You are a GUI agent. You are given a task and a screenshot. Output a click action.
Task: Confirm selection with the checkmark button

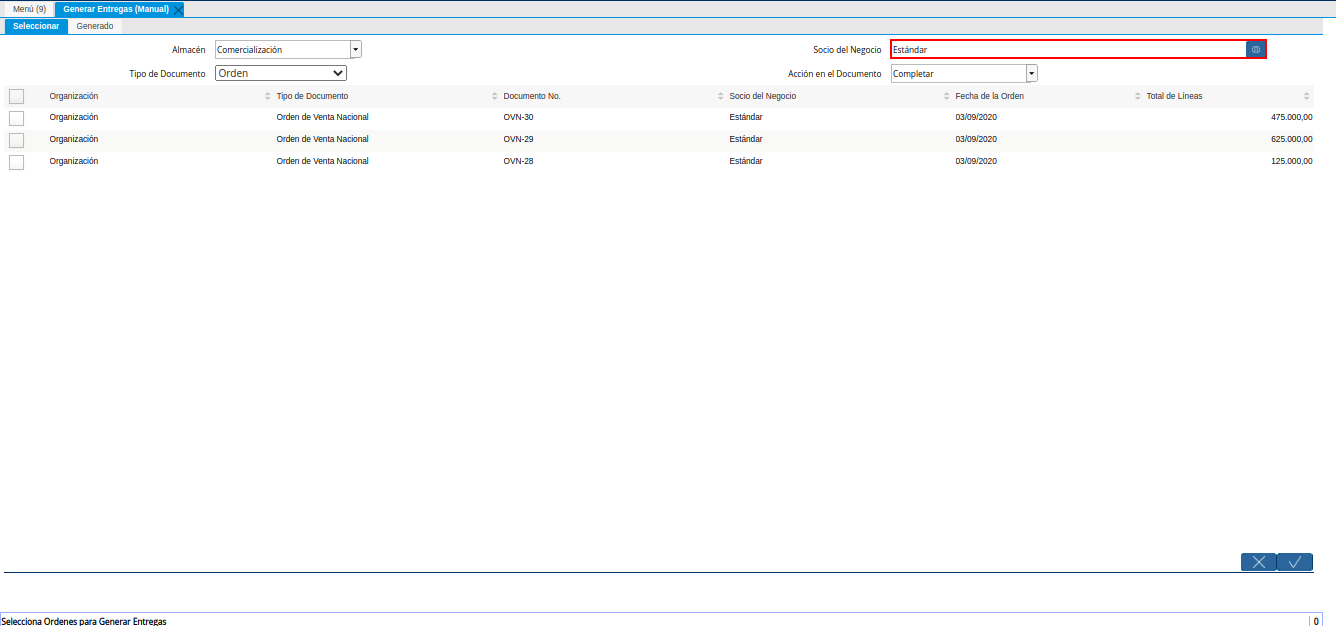click(1295, 562)
